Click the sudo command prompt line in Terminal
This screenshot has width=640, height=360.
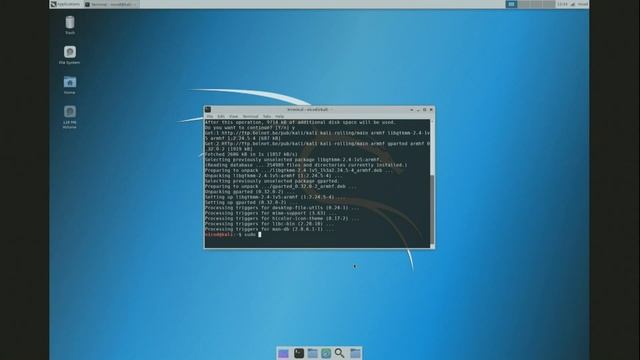233,235
